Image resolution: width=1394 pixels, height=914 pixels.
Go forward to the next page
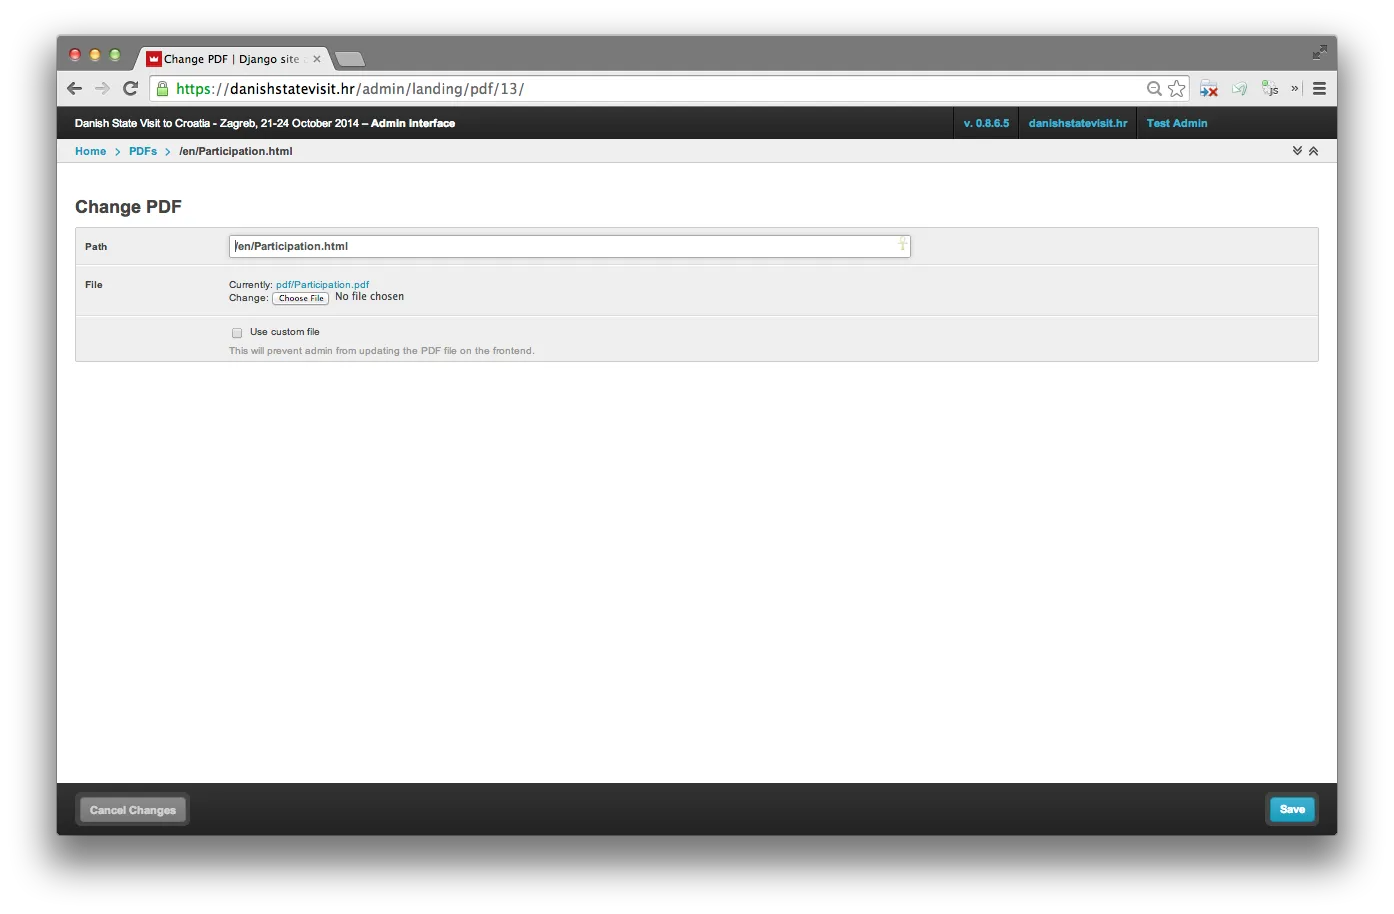pyautogui.click(x=102, y=89)
